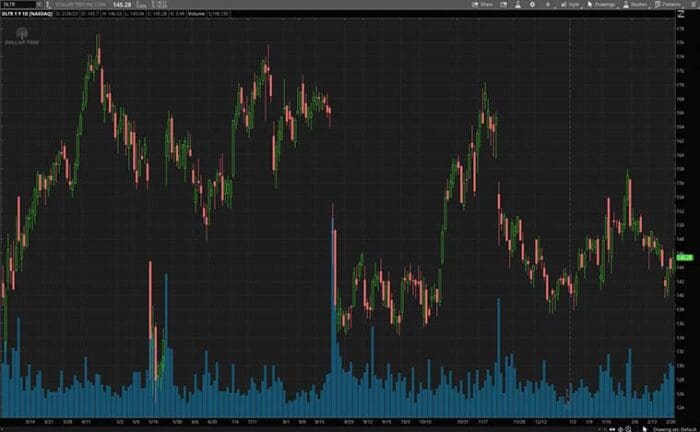Screen dimensions: 700x432
Task: Open the Studies menu
Action: (x=635, y=4)
